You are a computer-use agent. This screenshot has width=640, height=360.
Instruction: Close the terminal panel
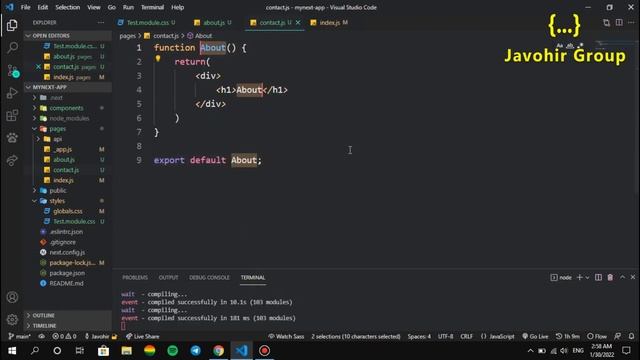tap(633, 277)
